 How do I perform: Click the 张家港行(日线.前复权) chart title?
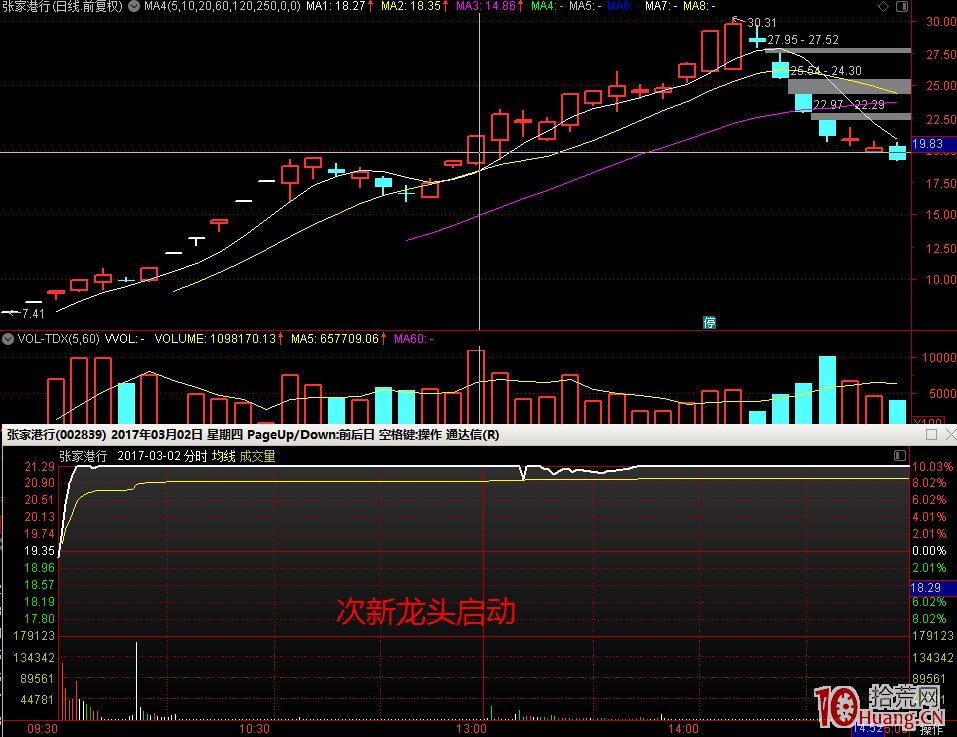62,7
